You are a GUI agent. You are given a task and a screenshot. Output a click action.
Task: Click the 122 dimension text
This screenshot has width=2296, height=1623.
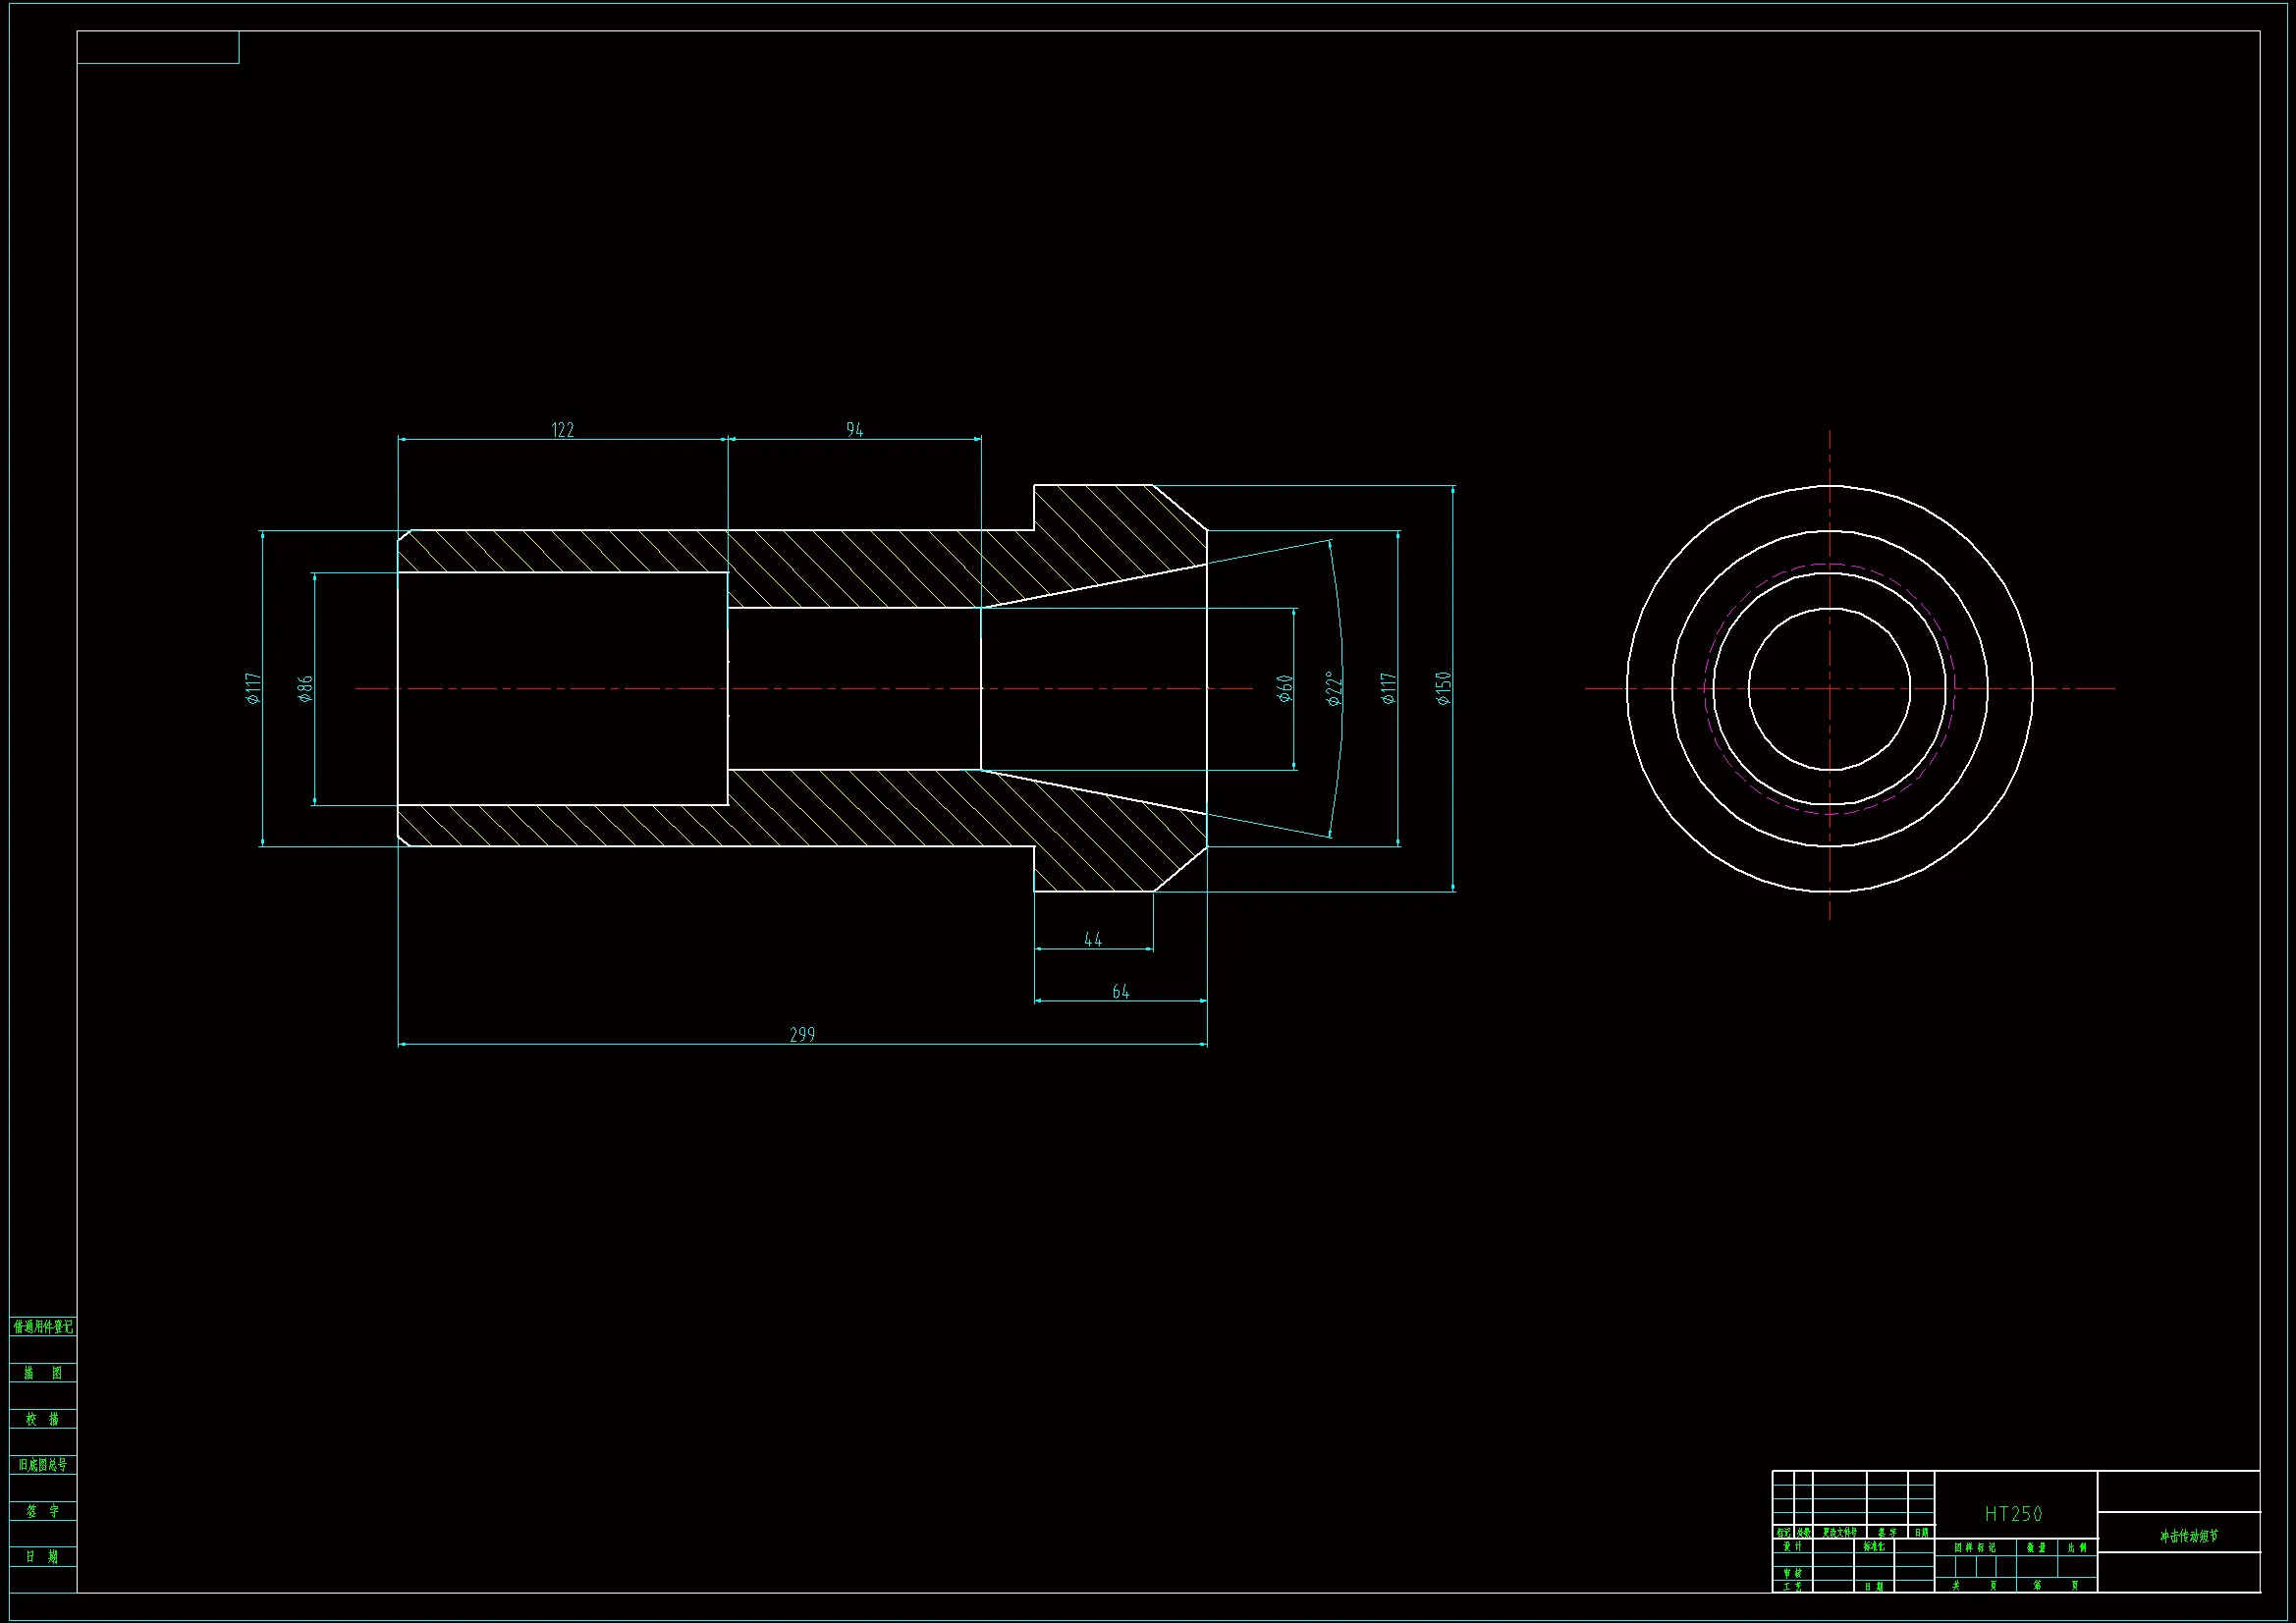(x=563, y=430)
